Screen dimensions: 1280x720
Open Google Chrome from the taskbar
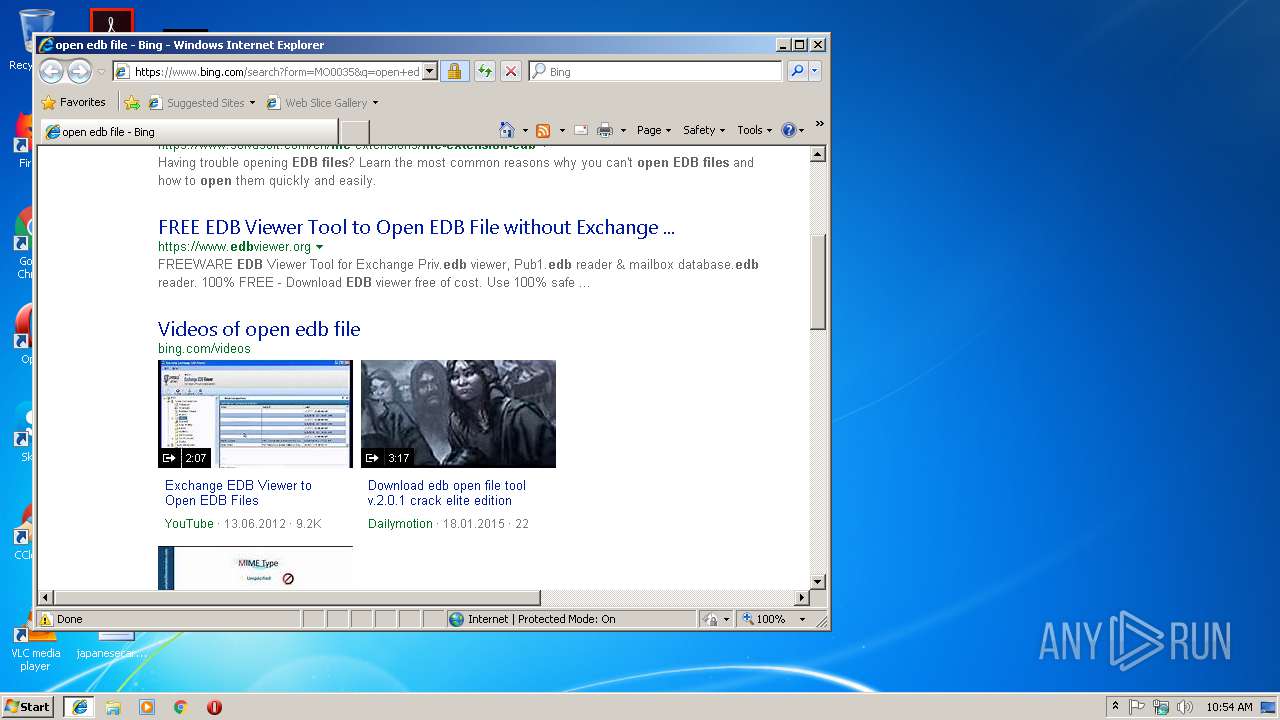tap(180, 707)
